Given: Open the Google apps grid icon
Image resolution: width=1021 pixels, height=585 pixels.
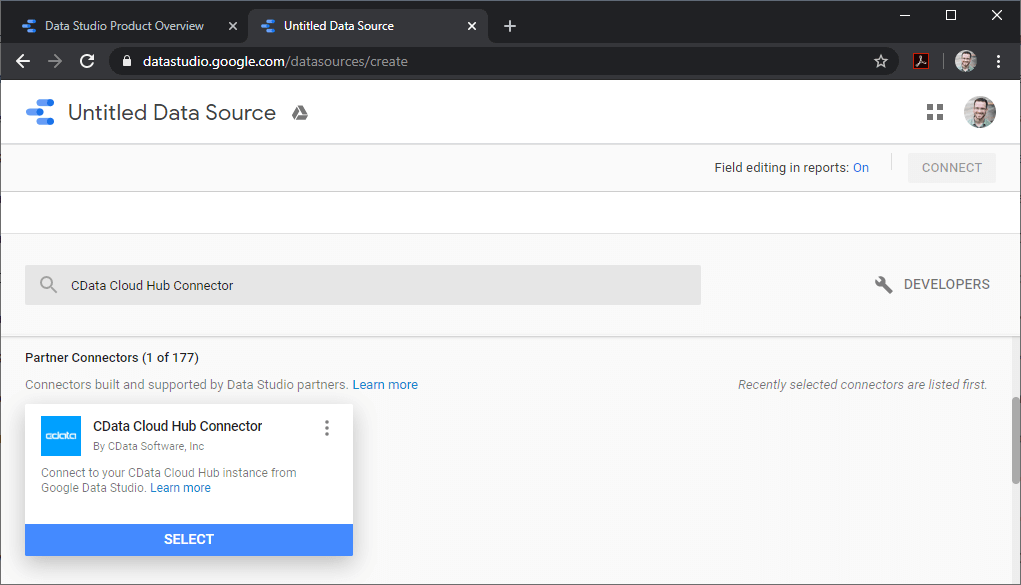Looking at the screenshot, I should (x=935, y=112).
